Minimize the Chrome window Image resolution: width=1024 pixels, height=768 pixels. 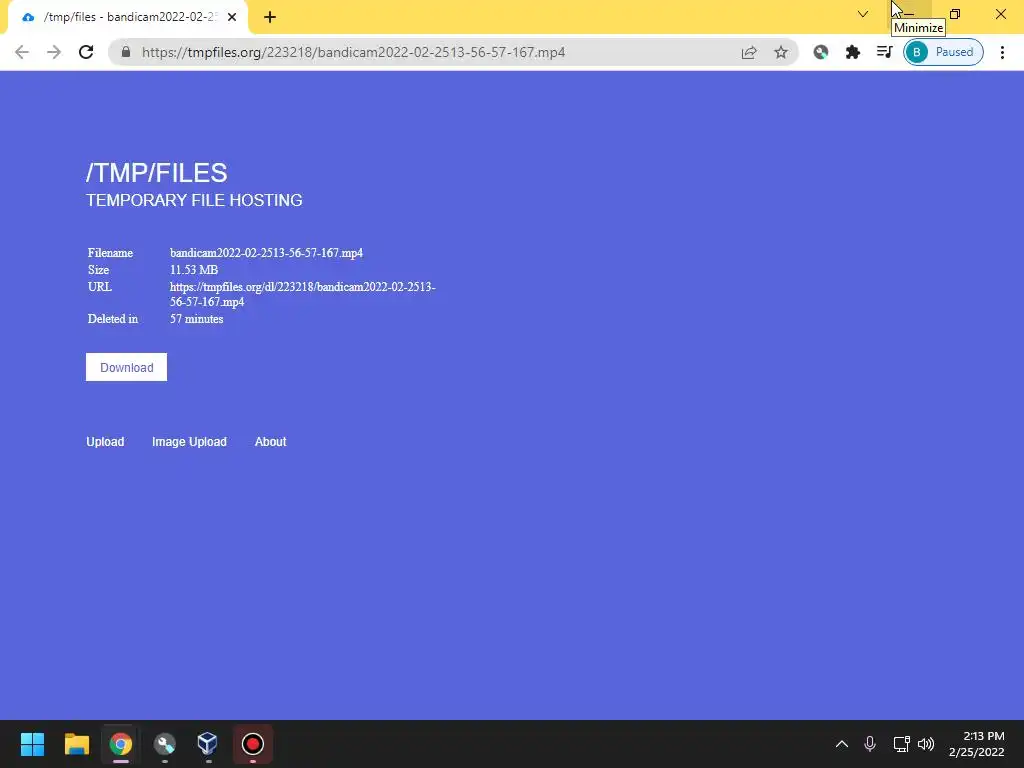(x=909, y=14)
